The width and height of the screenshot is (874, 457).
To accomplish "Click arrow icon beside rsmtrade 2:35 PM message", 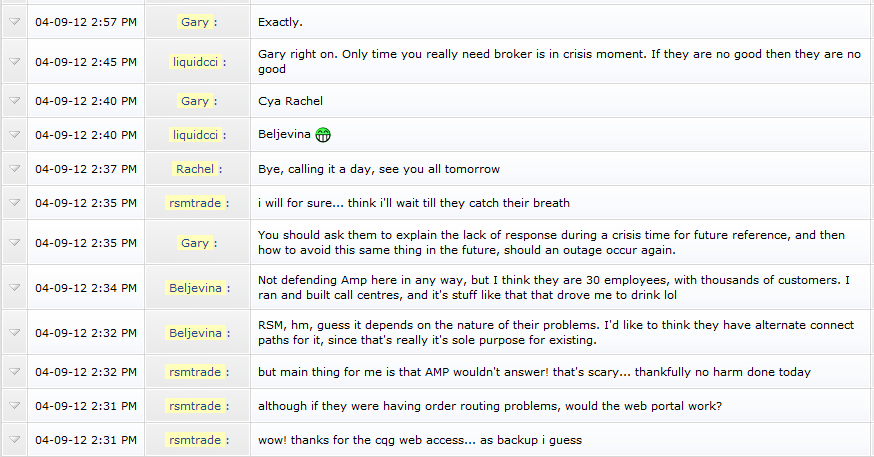I will coord(14,203).
